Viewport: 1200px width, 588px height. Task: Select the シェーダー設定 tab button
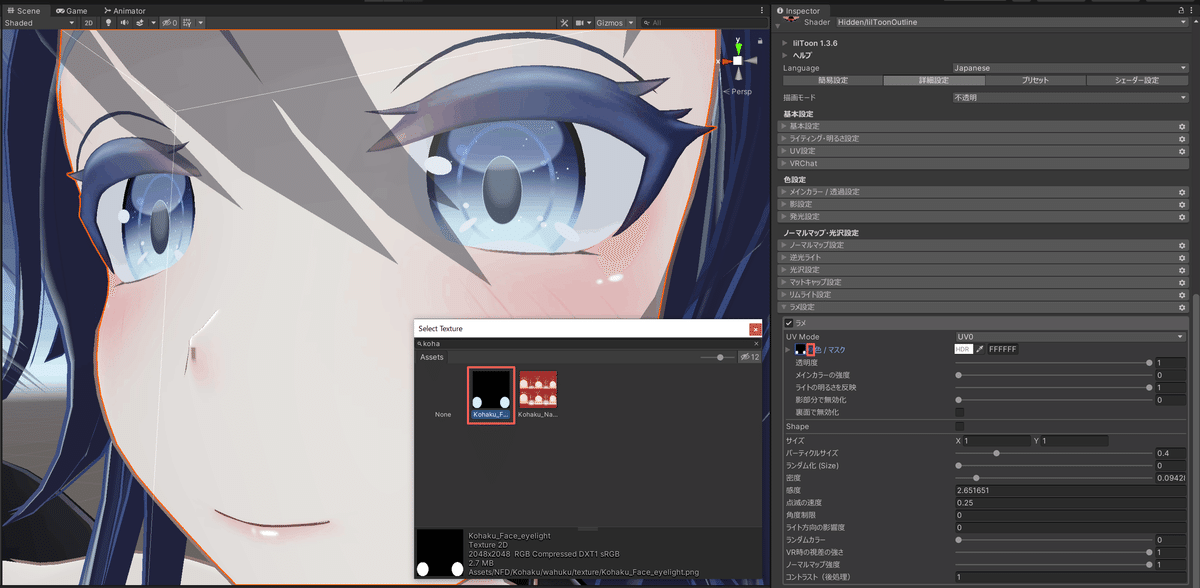[x=1137, y=80]
